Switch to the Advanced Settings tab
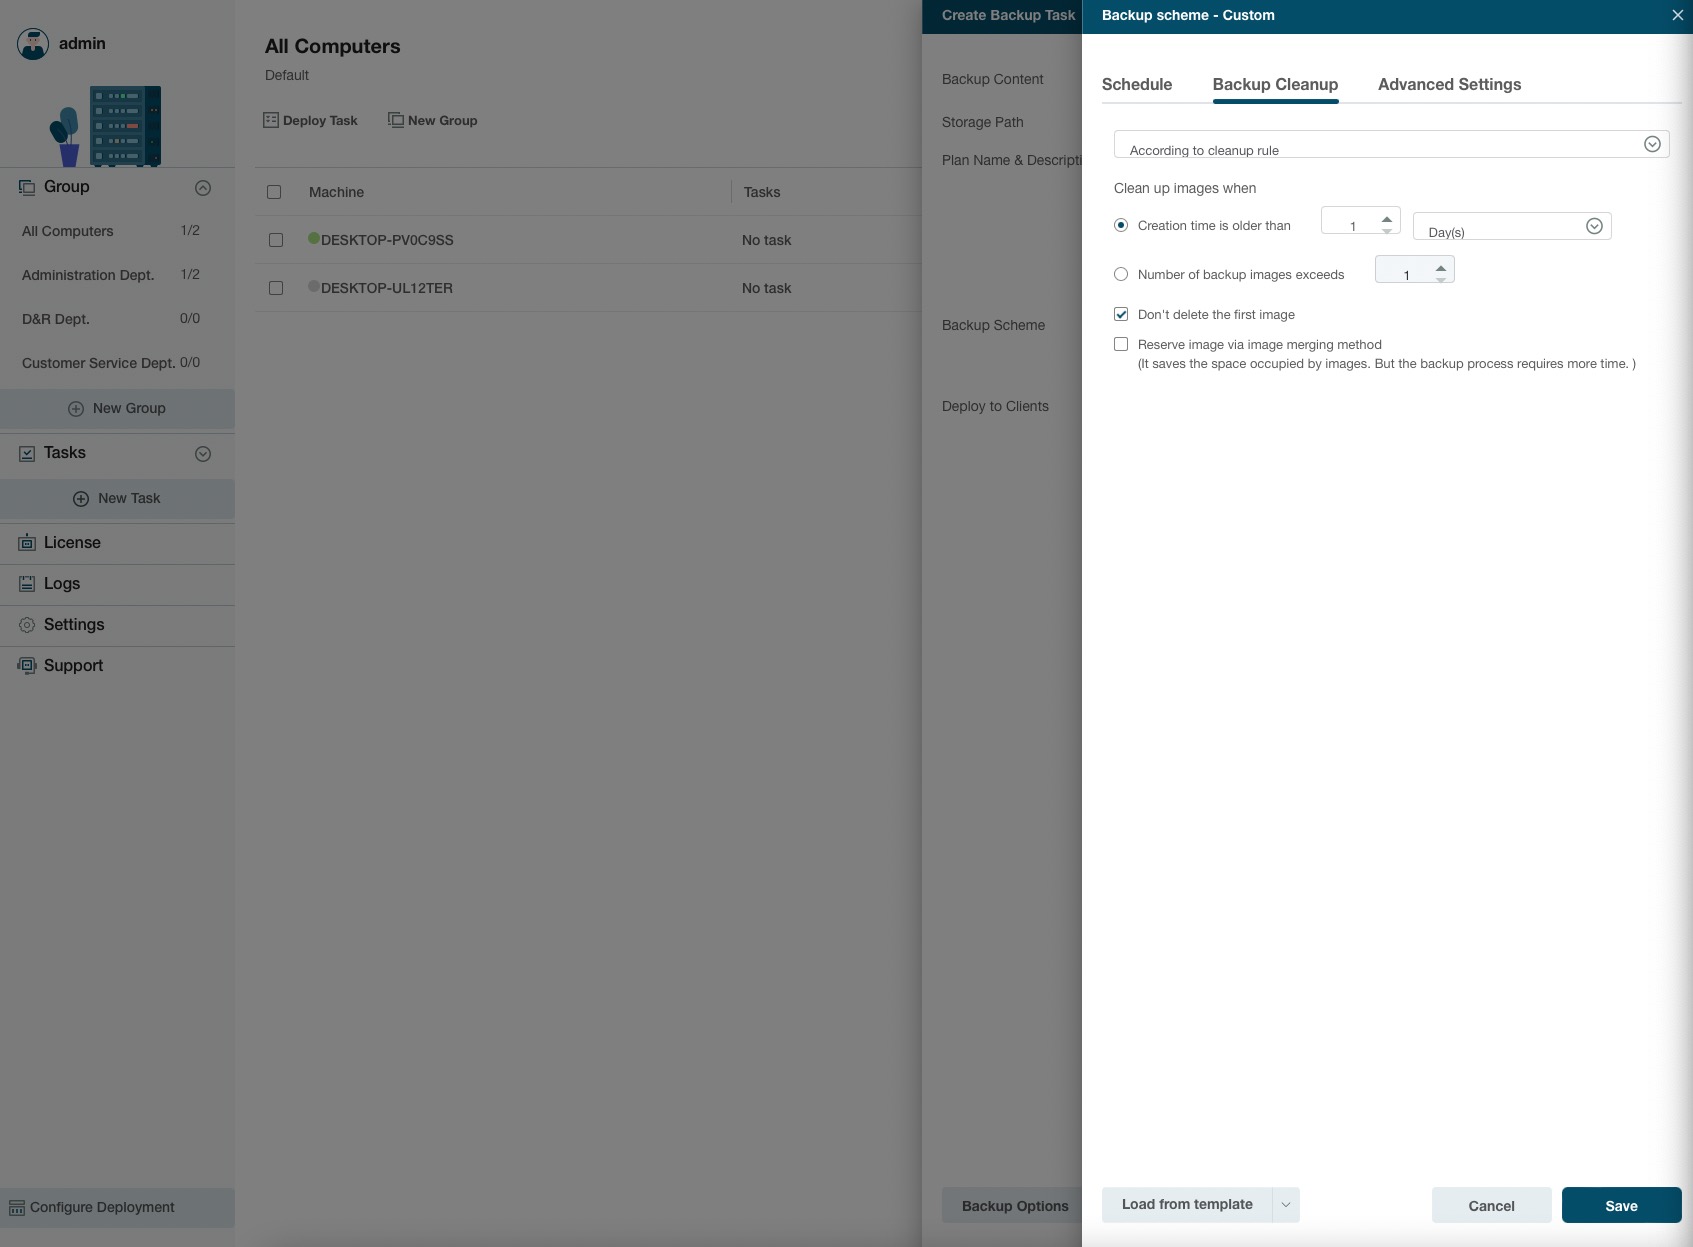The width and height of the screenshot is (1693, 1247). pyautogui.click(x=1449, y=85)
